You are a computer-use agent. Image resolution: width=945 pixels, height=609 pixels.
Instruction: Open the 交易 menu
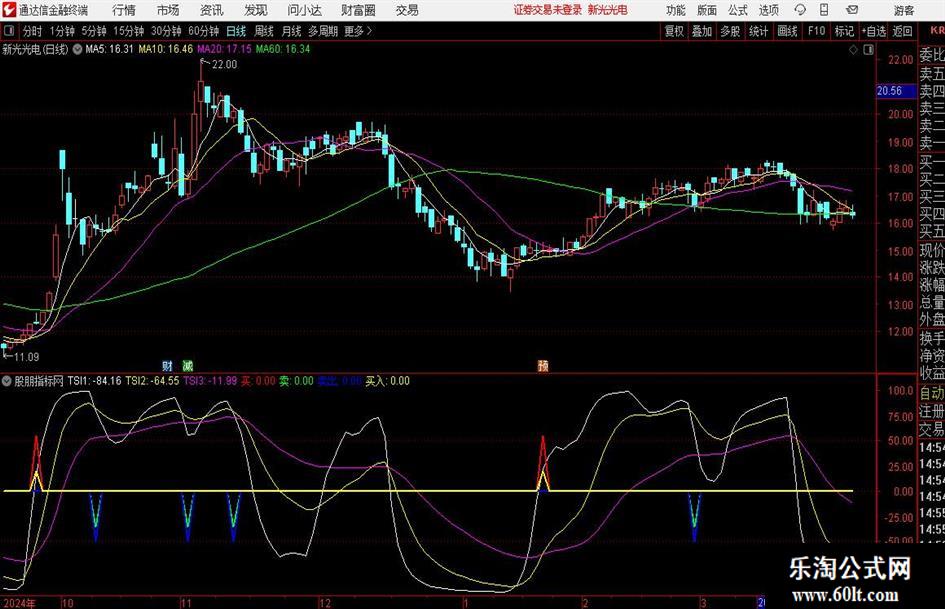[x=407, y=10]
